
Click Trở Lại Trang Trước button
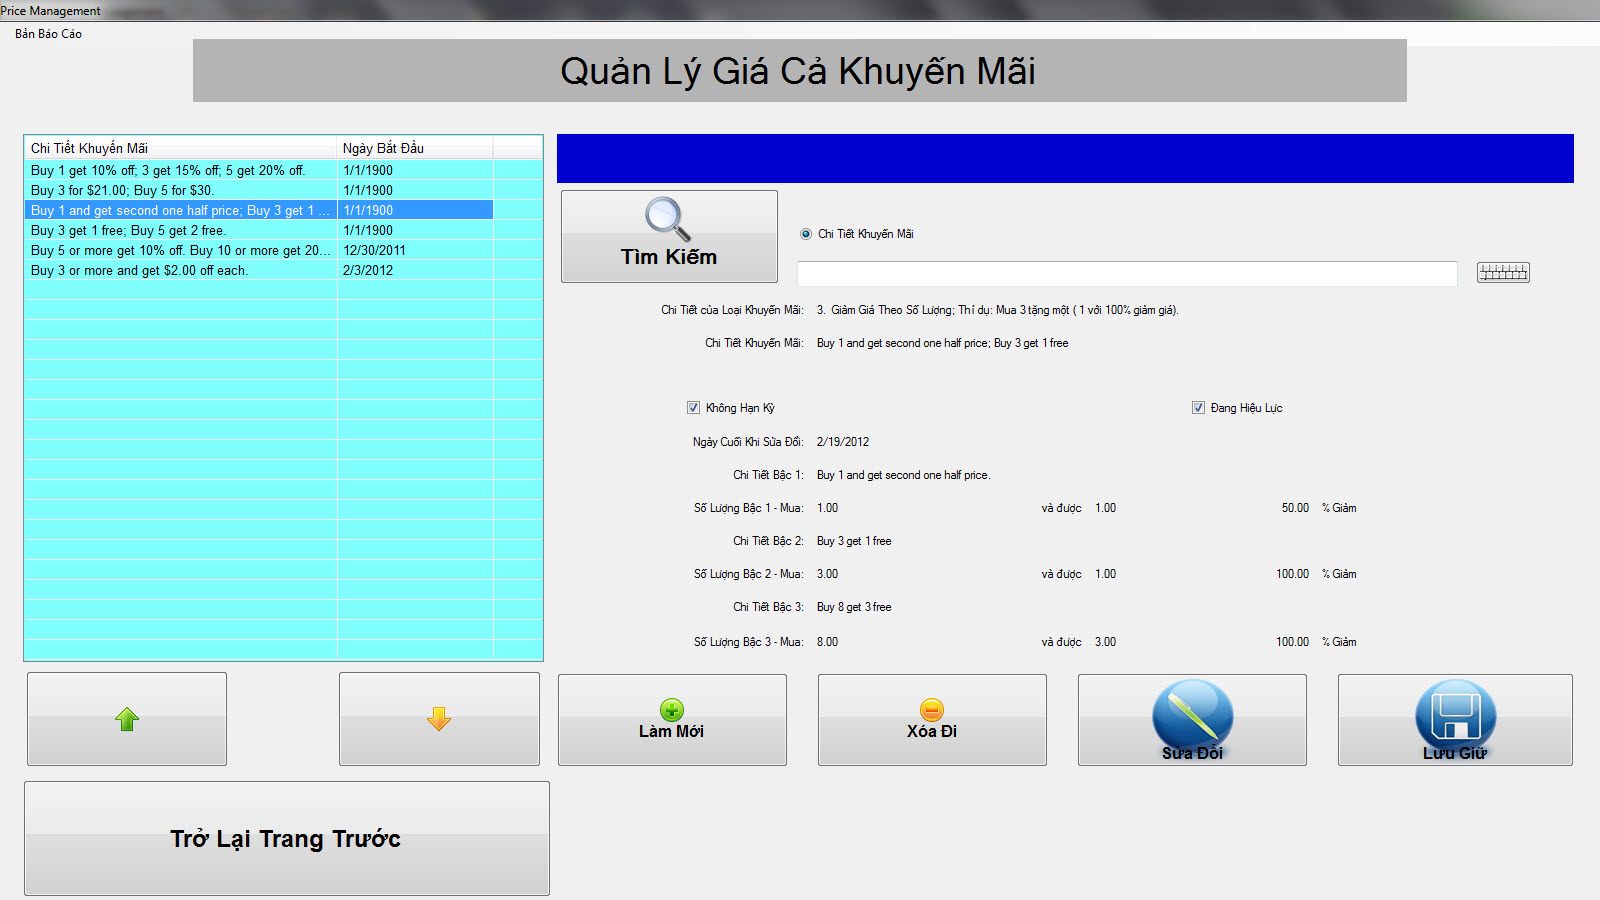coord(286,838)
